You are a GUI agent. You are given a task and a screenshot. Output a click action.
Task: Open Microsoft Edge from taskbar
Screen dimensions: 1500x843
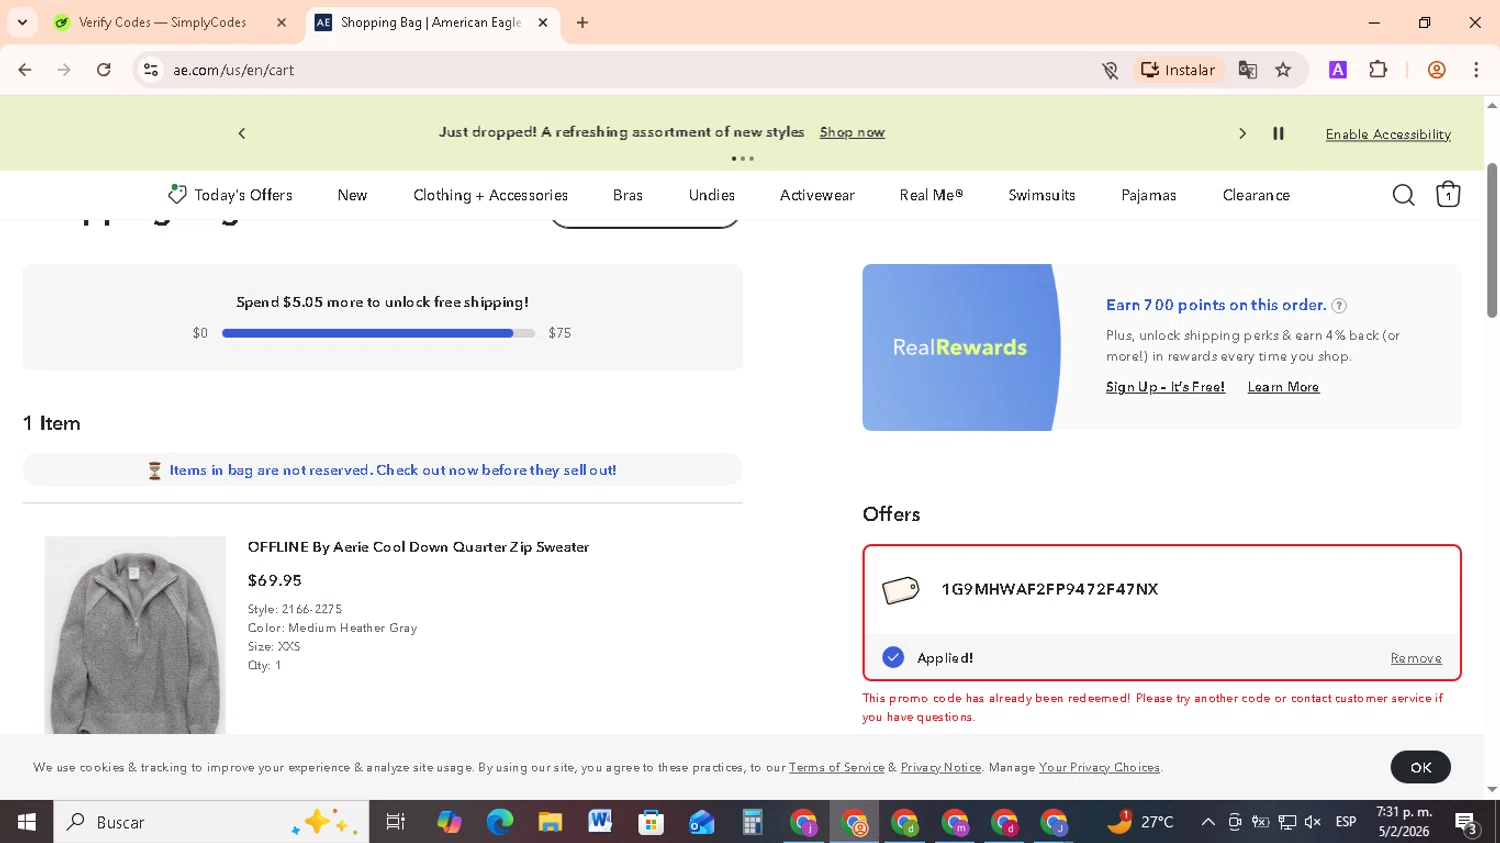[499, 822]
